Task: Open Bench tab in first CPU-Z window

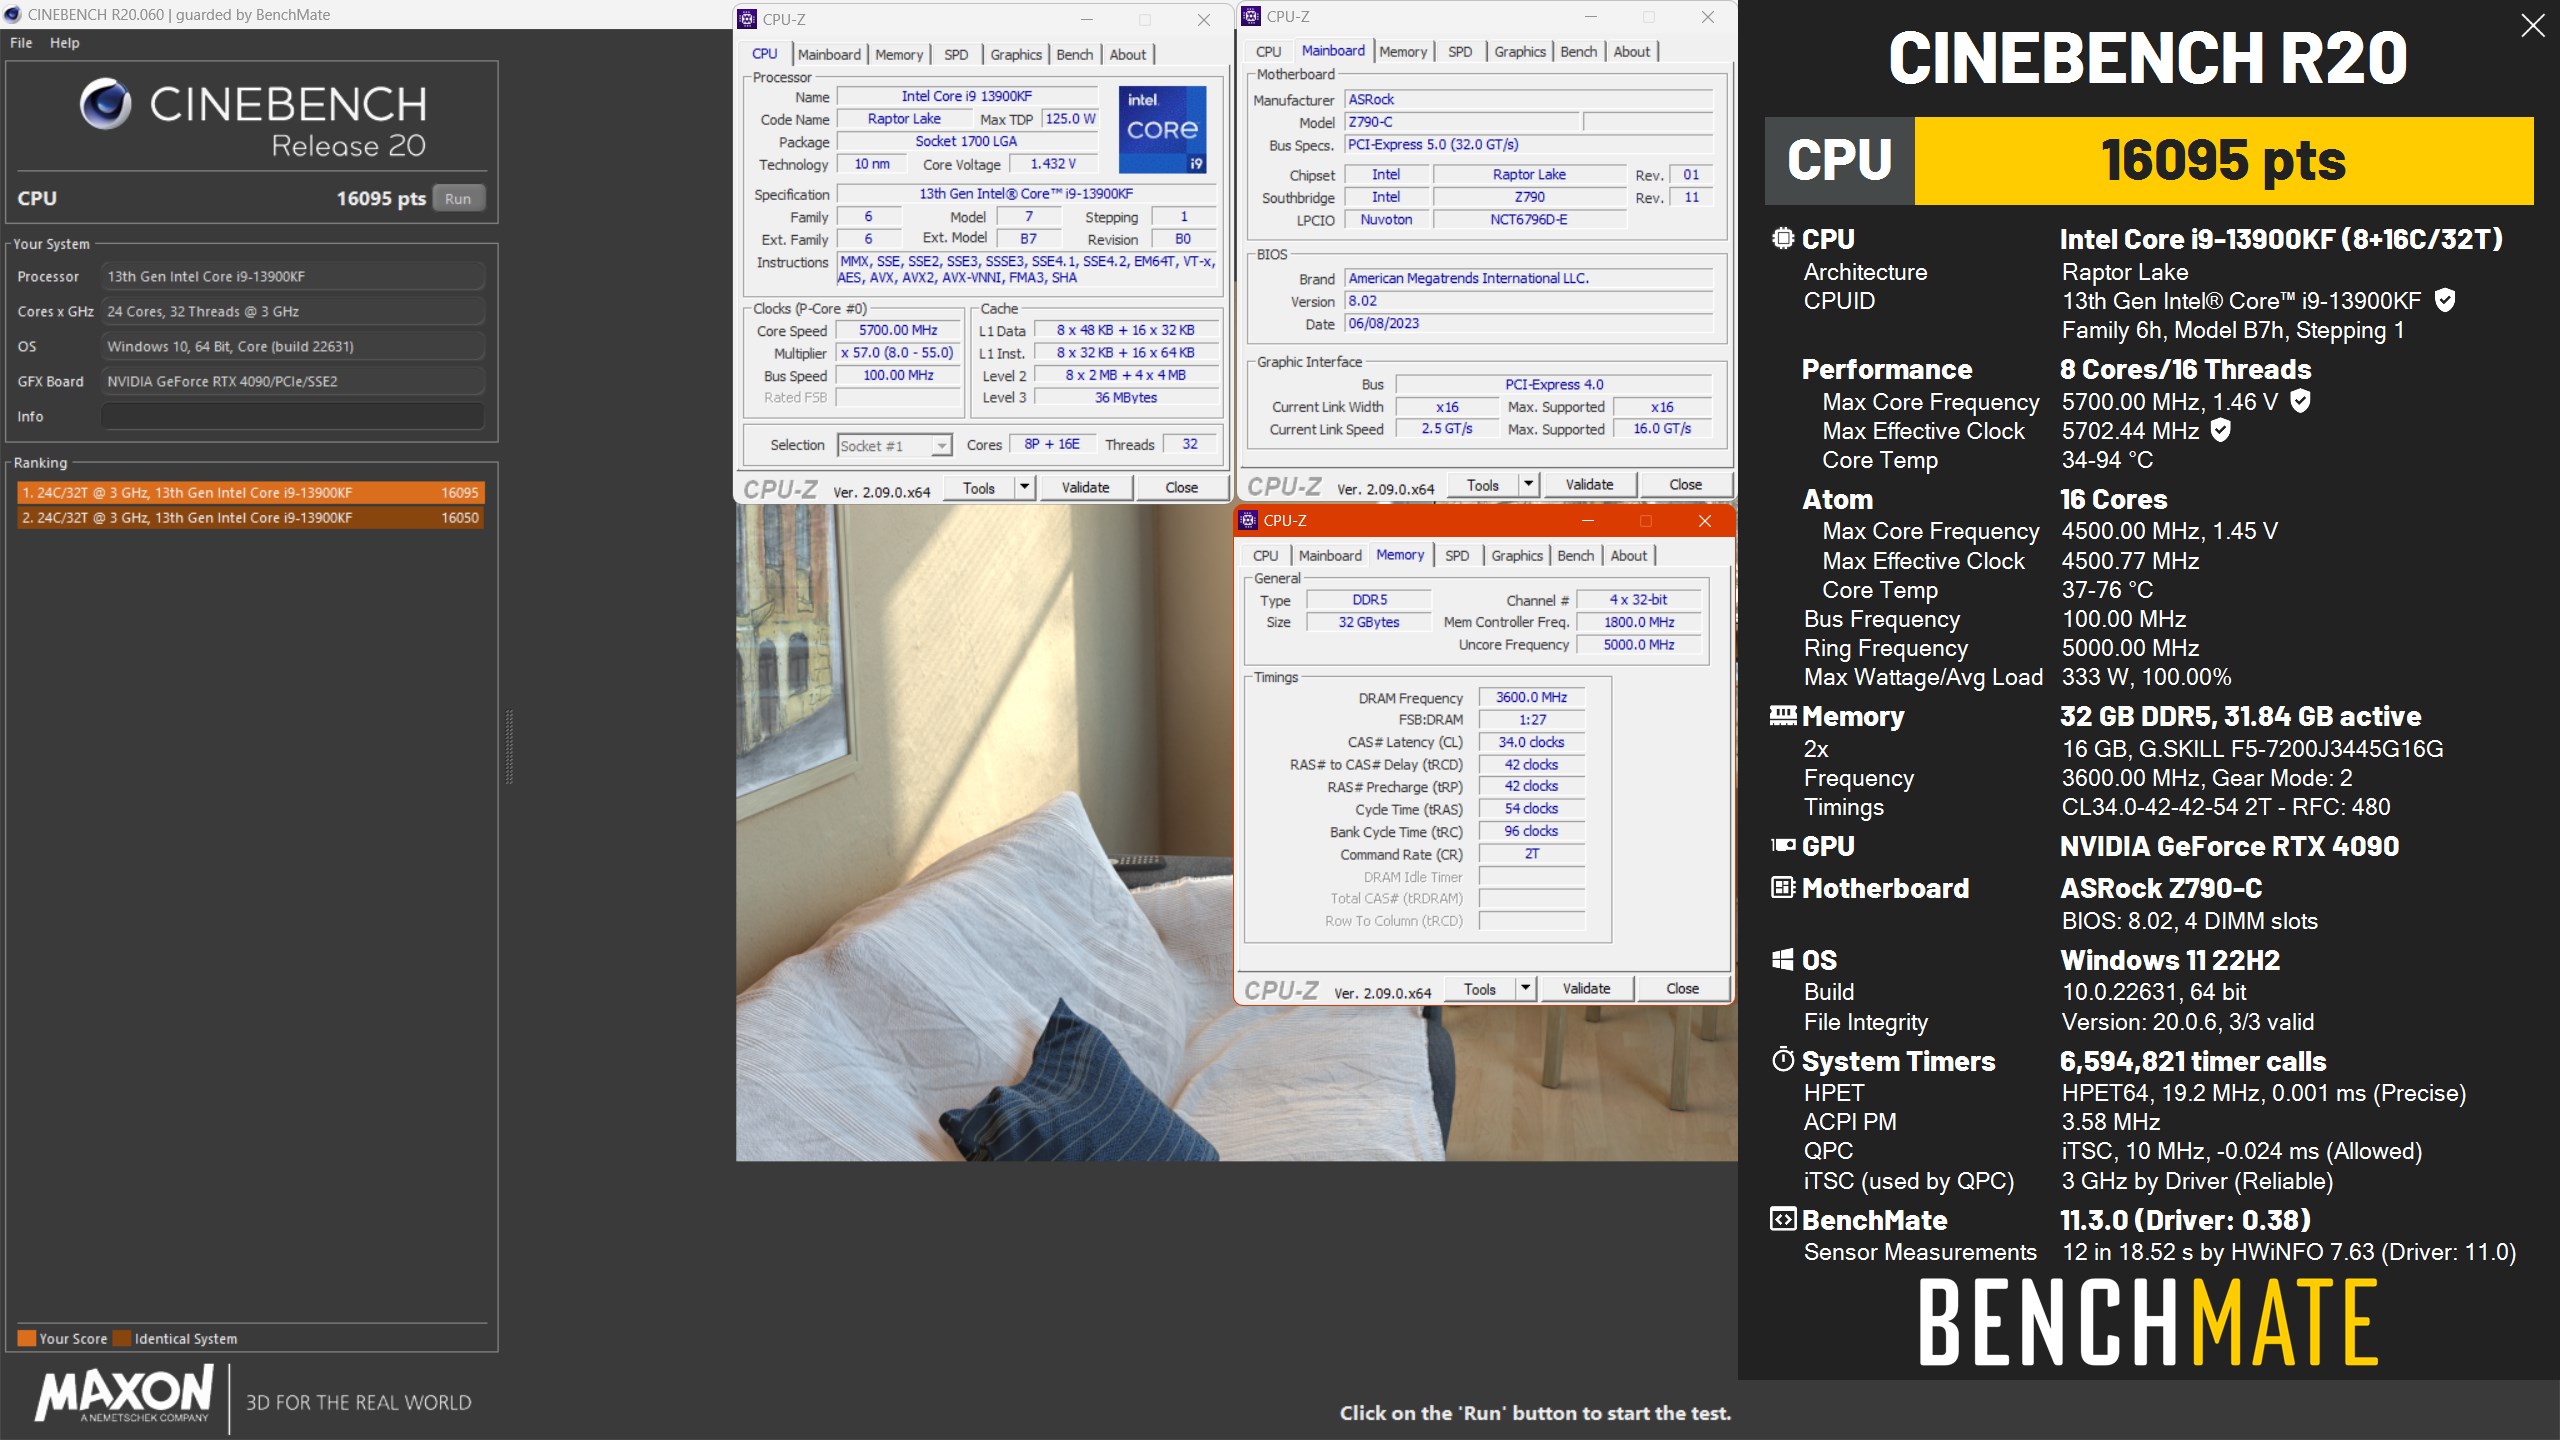Action: 1075,54
